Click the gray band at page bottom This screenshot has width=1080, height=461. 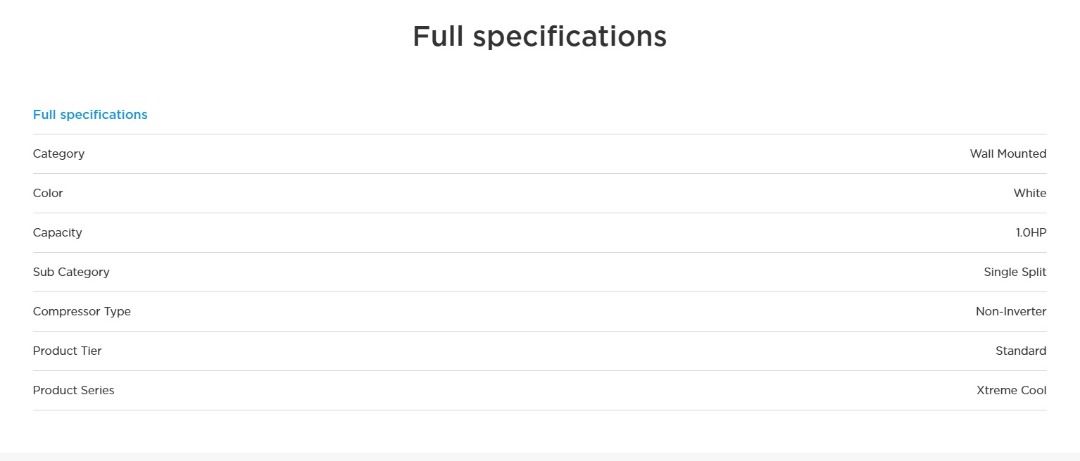coord(540,456)
